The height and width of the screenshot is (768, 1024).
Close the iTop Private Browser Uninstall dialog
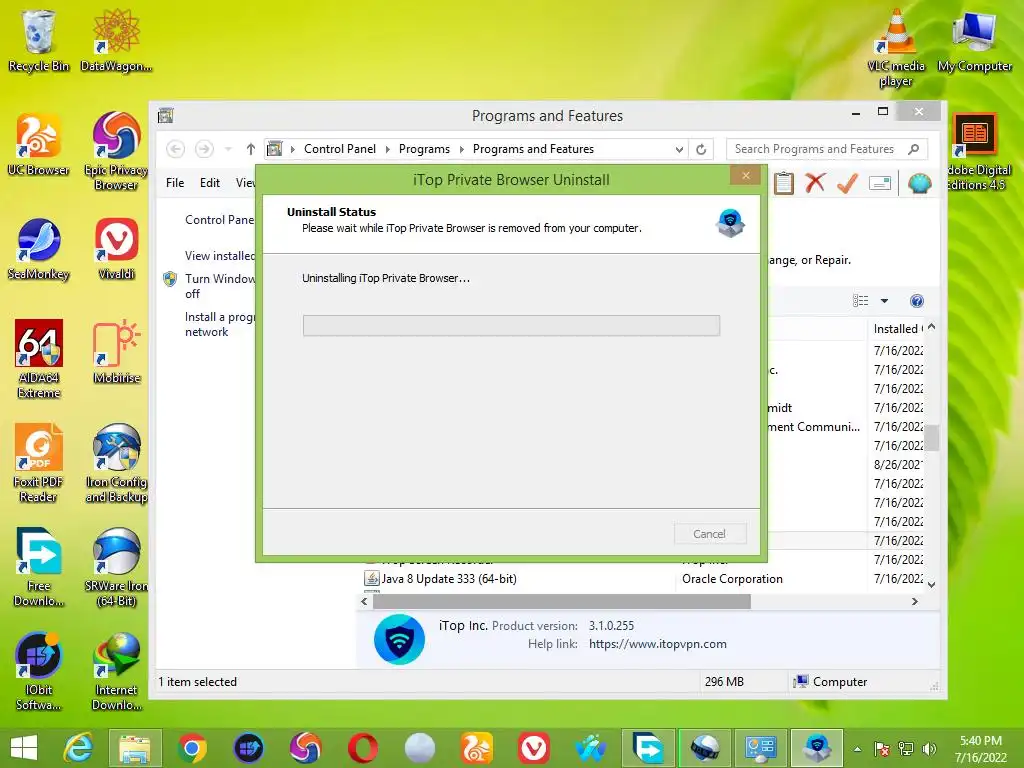coord(746,175)
